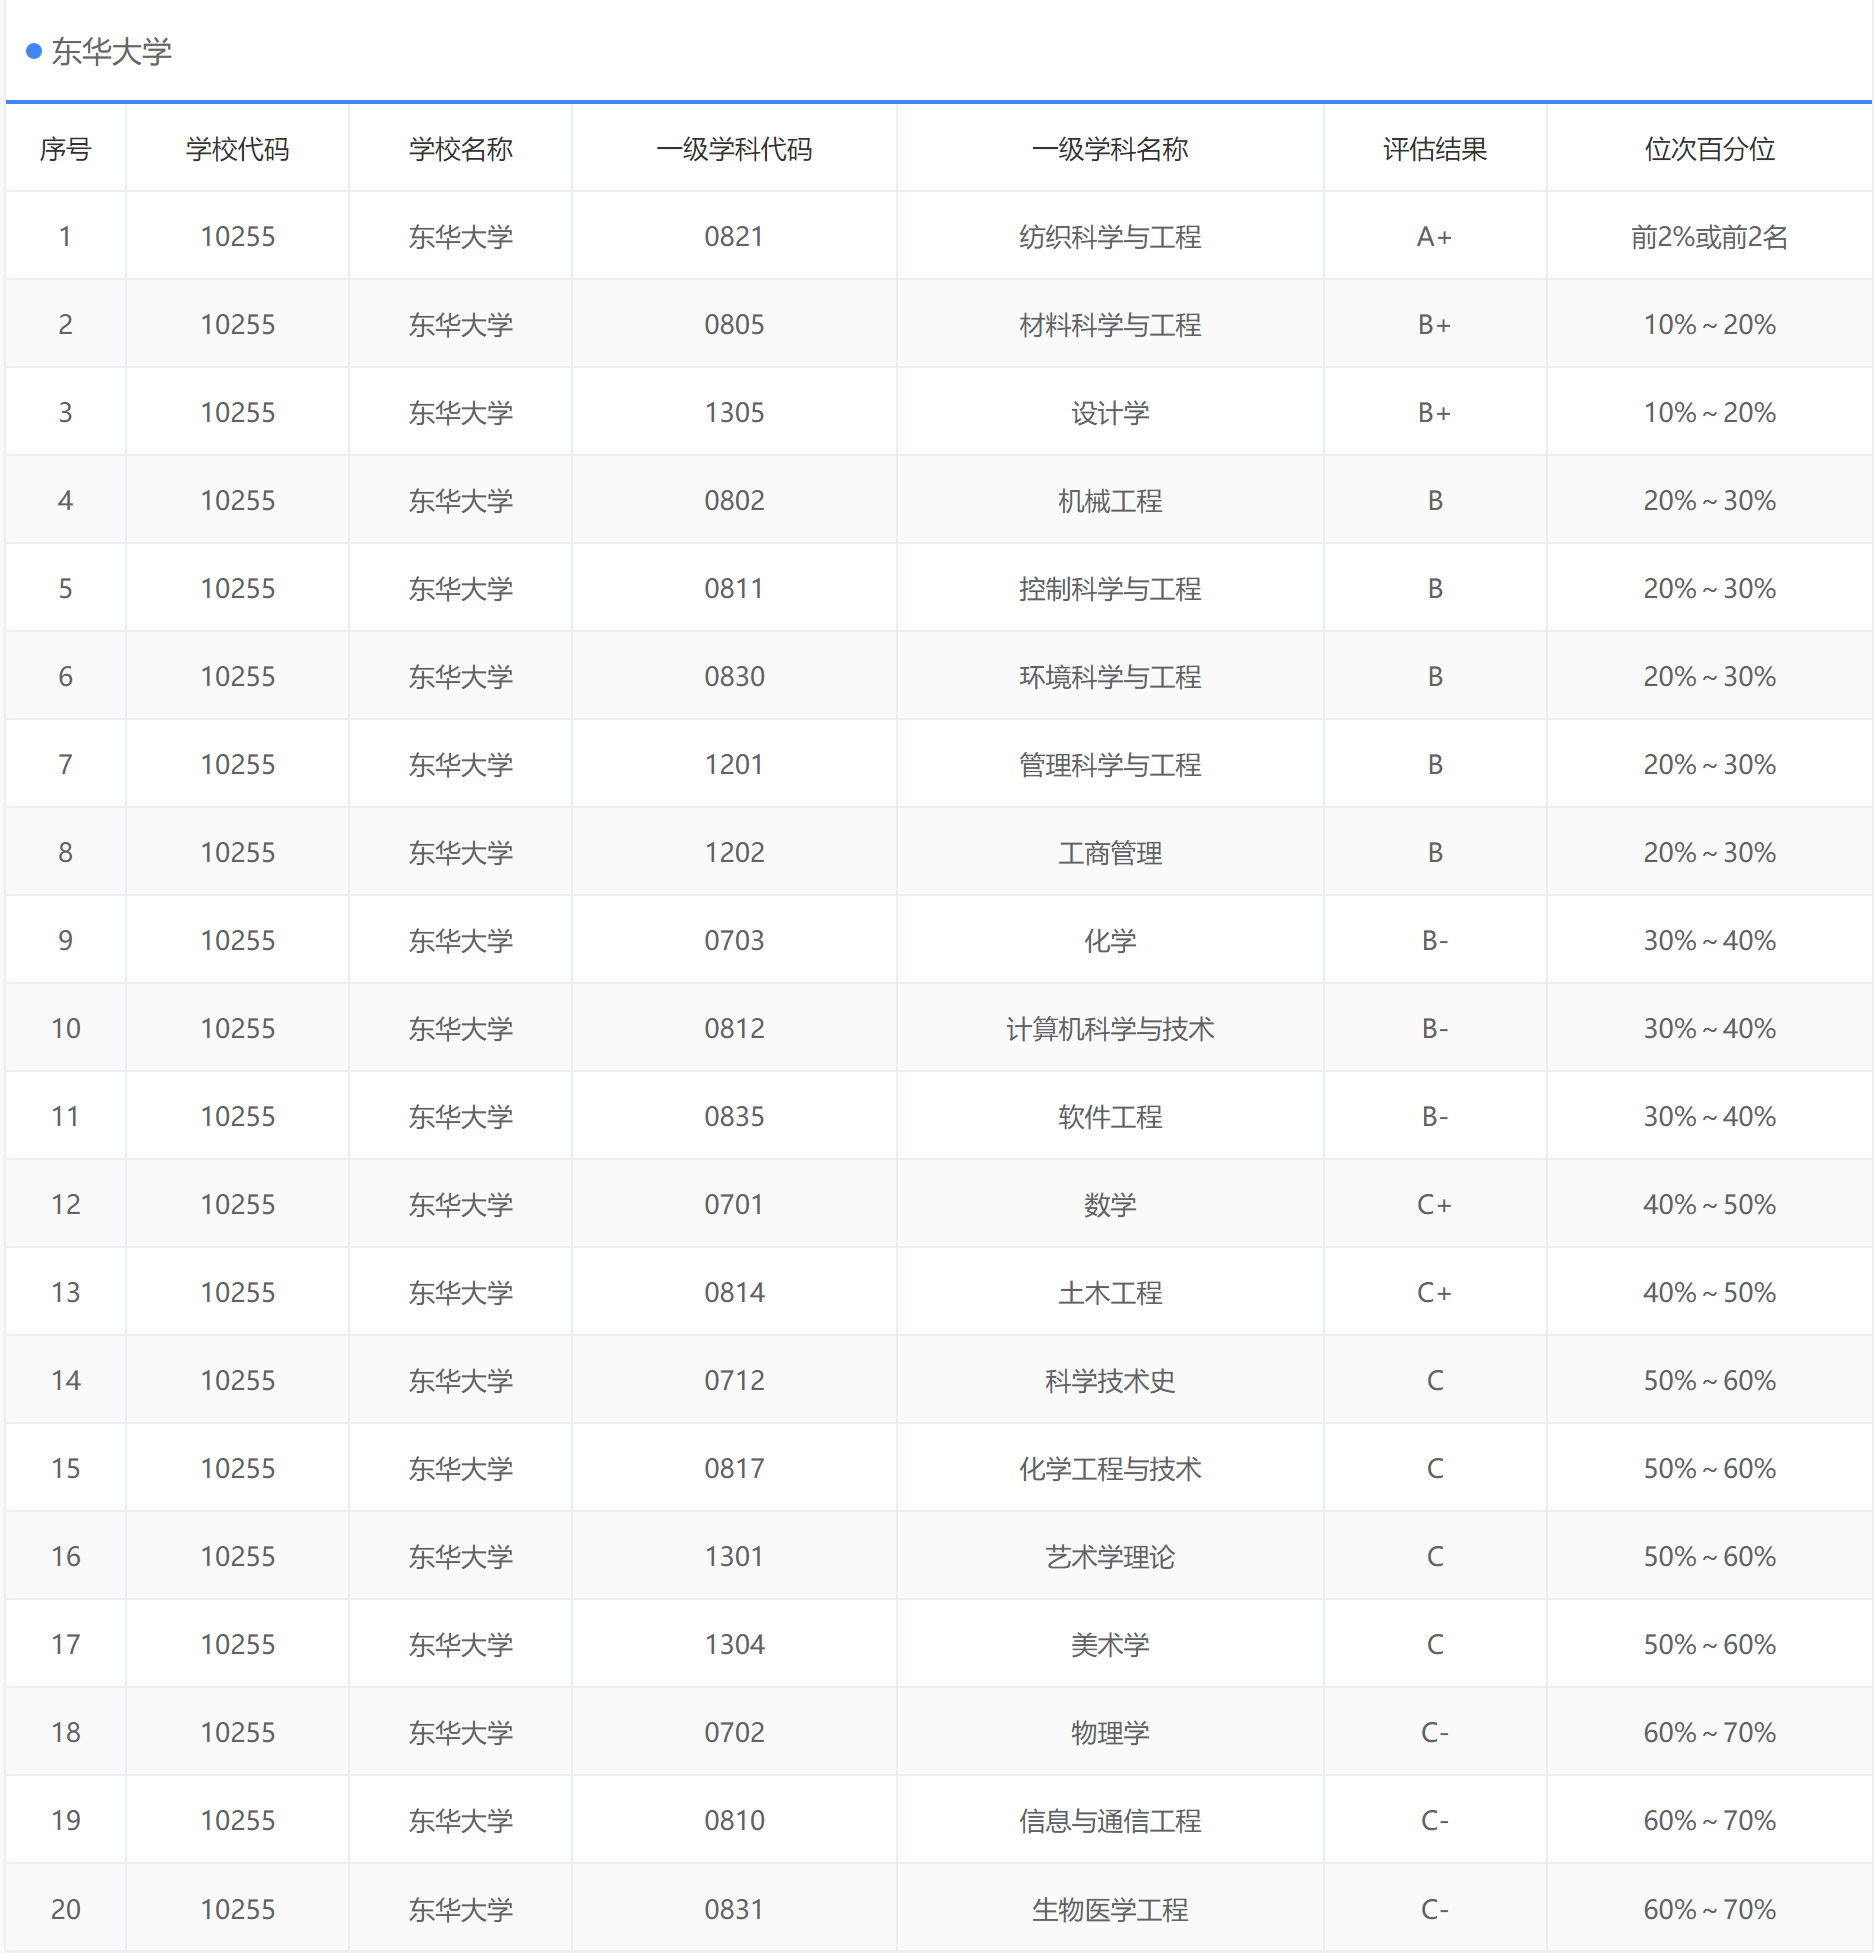Click subject code 0701
The height and width of the screenshot is (1953, 1874).
pos(734,1205)
